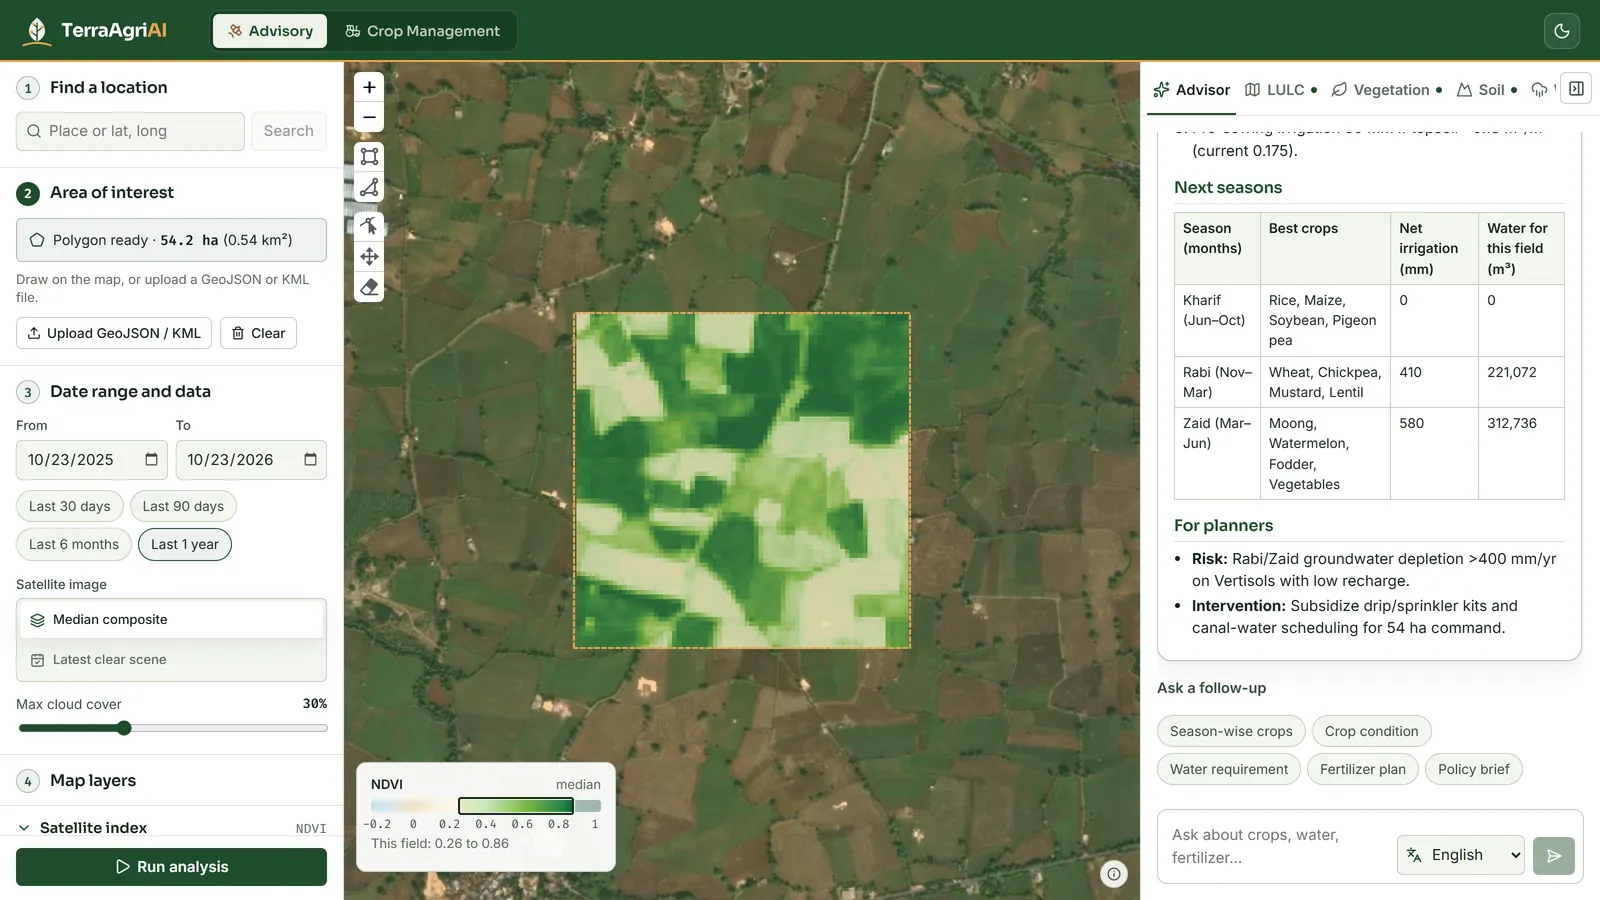1600x900 pixels.
Task: Click the '221,072' water value cell
Action: point(1521,382)
